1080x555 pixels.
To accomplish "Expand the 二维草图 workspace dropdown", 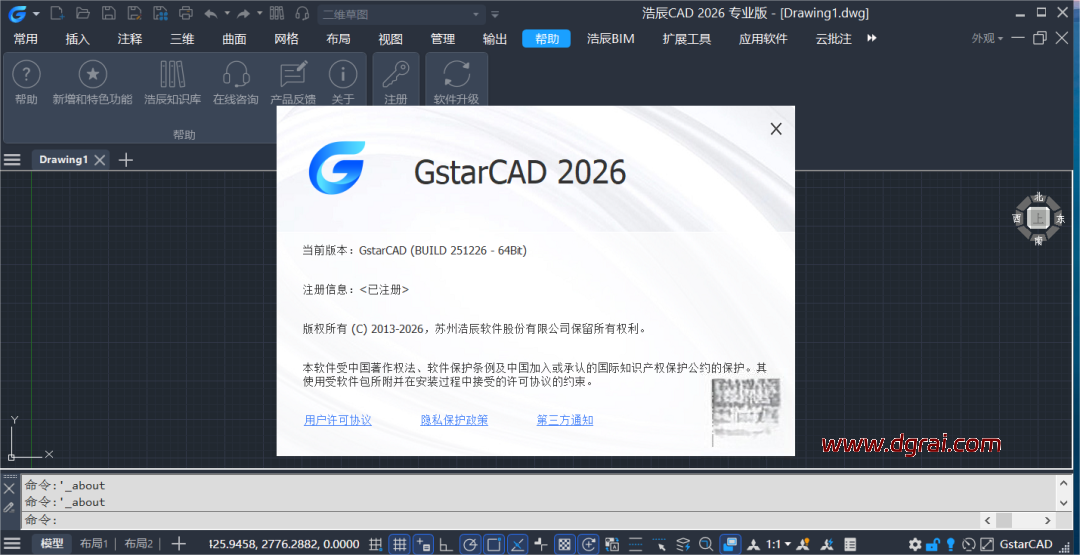I will (x=477, y=14).
